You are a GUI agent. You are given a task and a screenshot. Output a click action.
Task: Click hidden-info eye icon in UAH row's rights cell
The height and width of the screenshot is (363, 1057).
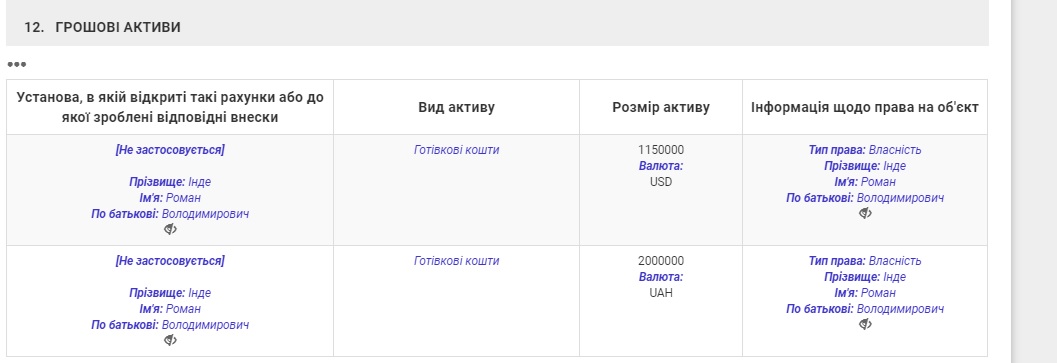coord(866,324)
